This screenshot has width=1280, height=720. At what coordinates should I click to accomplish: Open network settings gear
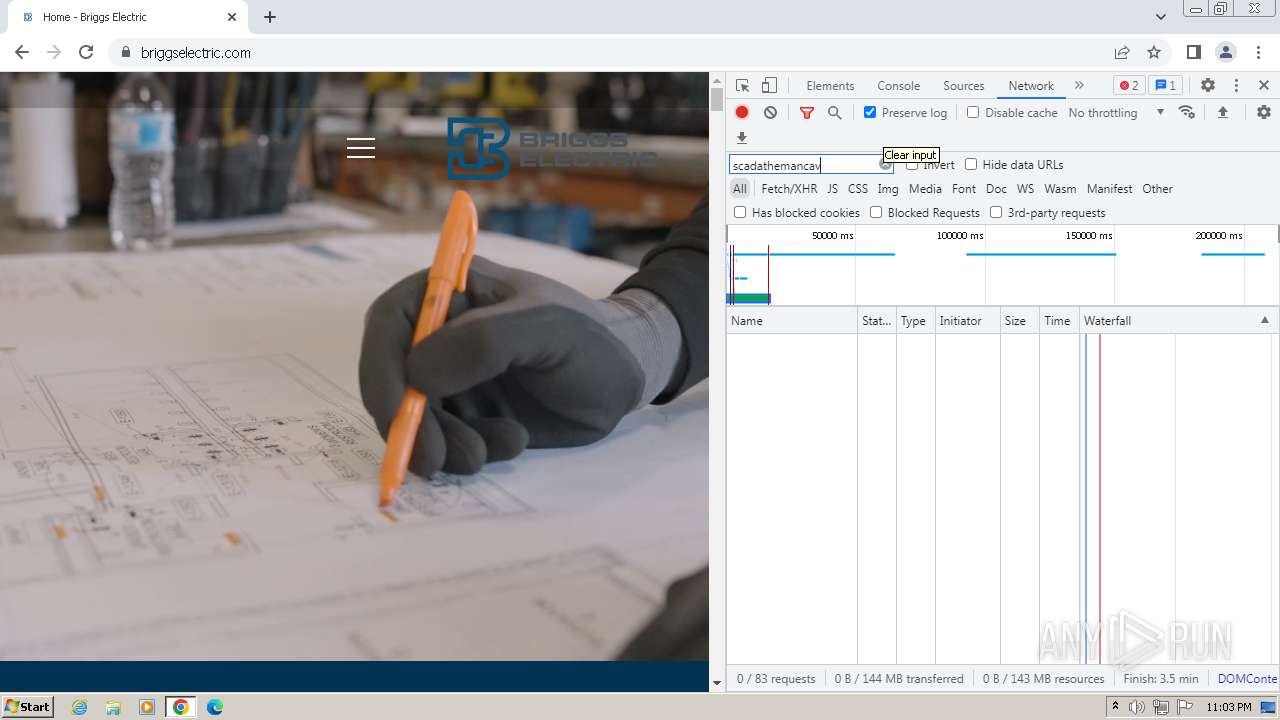coord(1264,112)
